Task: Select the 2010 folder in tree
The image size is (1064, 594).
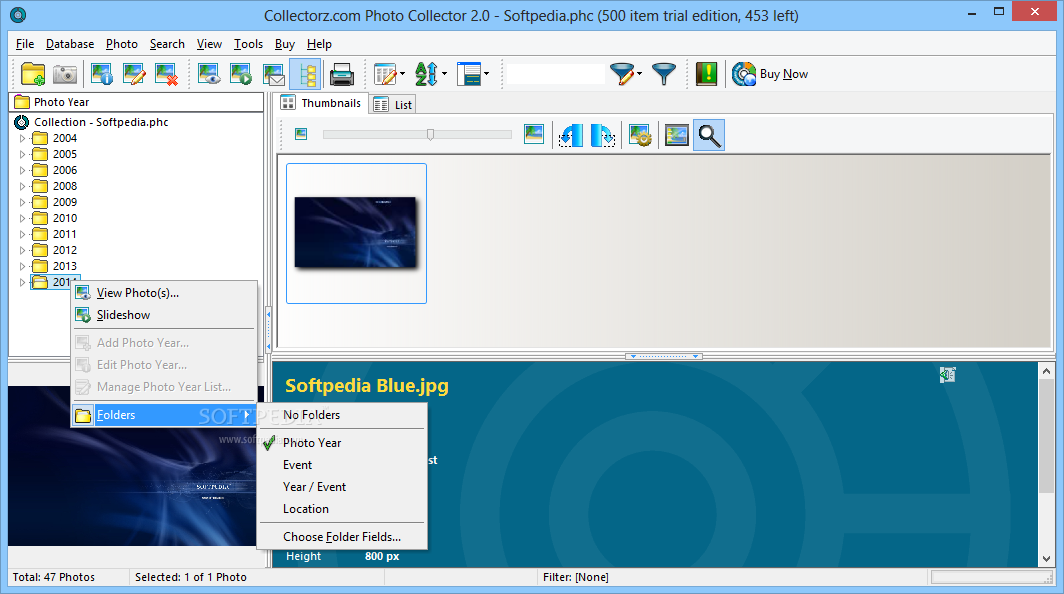Action: pyautogui.click(x=64, y=218)
